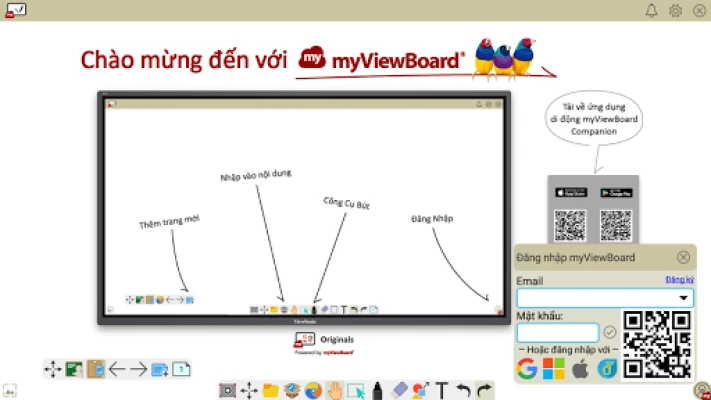This screenshot has height=400, width=711.
Task: Click the 'Chào mừng đến với' heading
Action: pos(184,60)
